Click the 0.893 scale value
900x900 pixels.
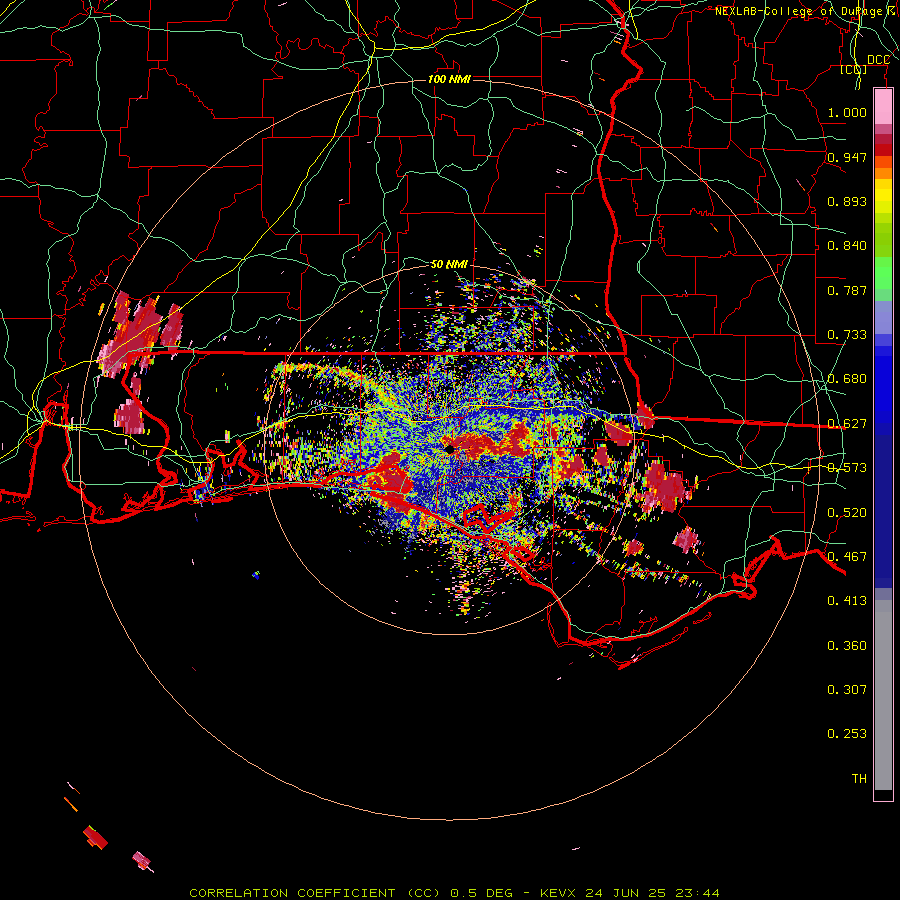click(847, 201)
